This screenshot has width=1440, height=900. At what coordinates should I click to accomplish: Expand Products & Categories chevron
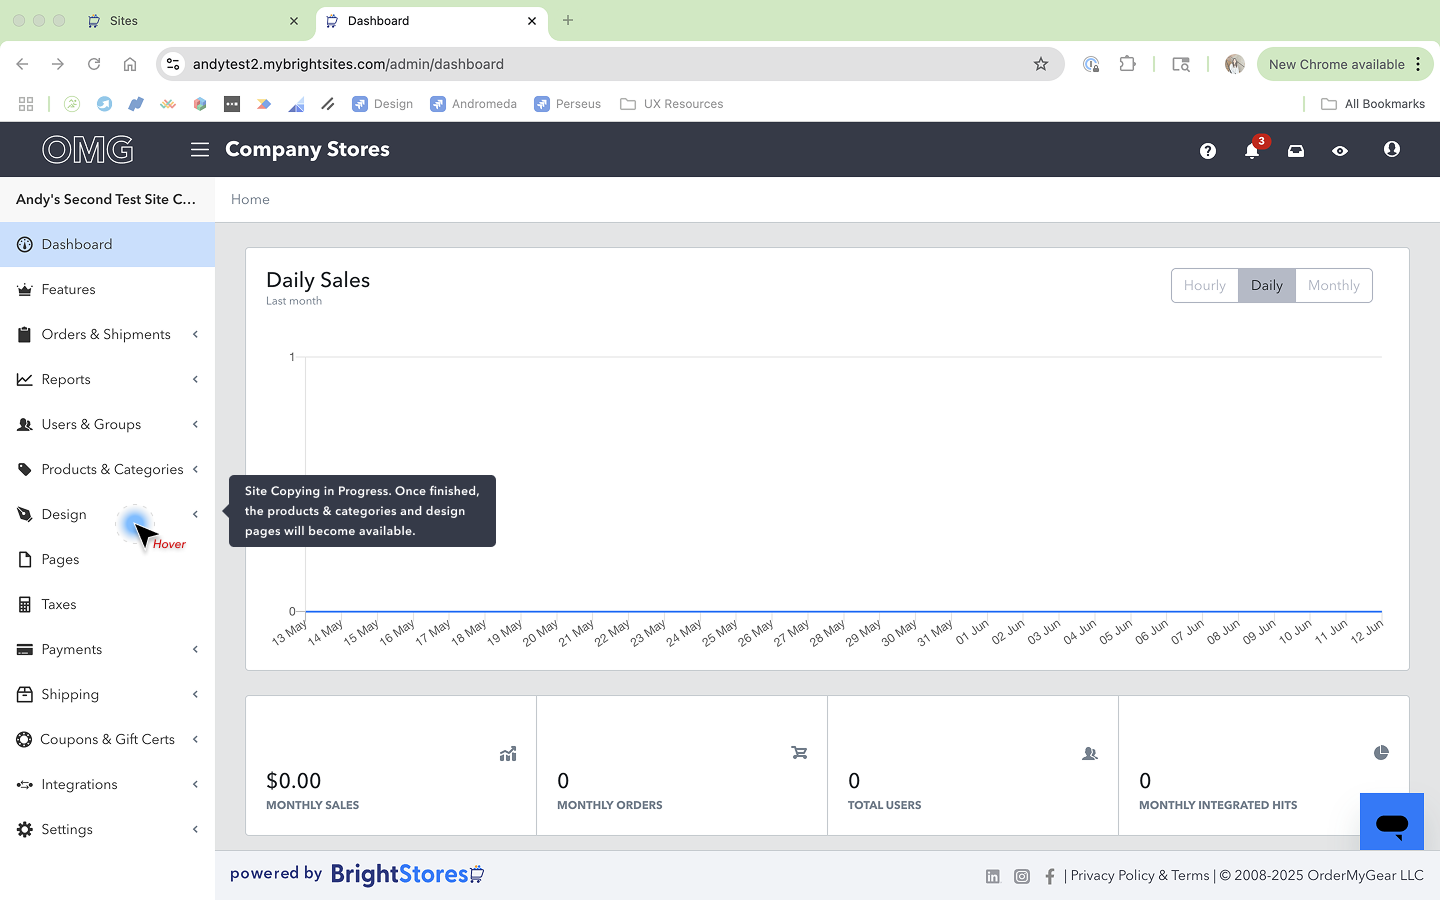[195, 470]
